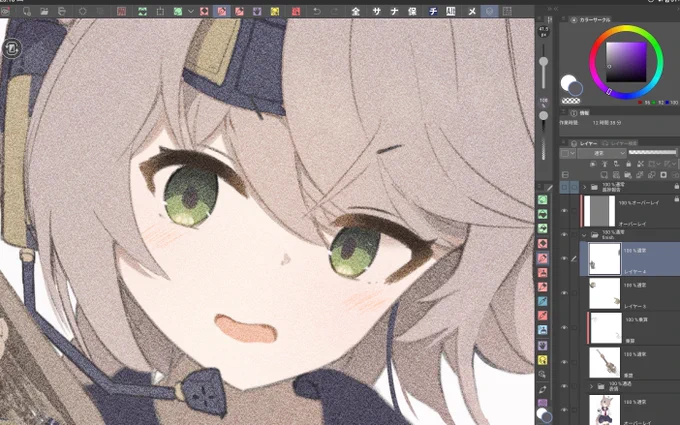
Task: Switch to the レイヤー検索 tab
Action: (x=620, y=143)
